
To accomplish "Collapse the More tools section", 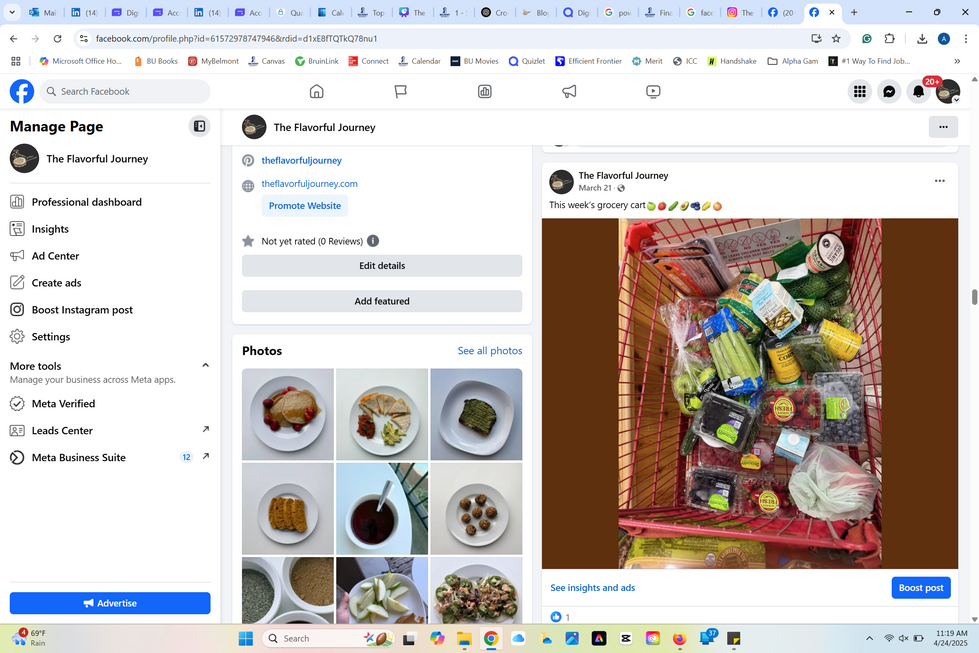I will [x=205, y=365].
